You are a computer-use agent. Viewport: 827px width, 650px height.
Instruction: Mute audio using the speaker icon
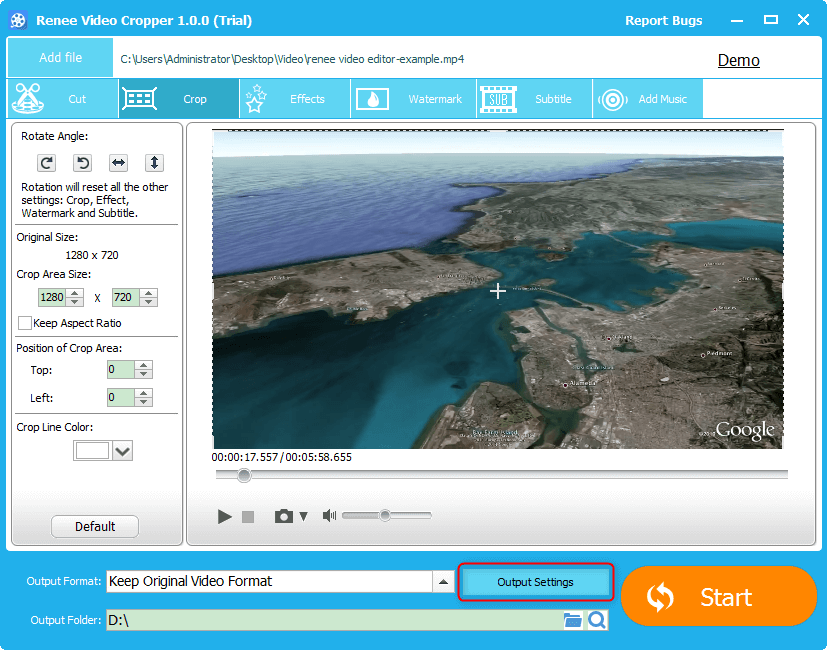pyautogui.click(x=329, y=516)
